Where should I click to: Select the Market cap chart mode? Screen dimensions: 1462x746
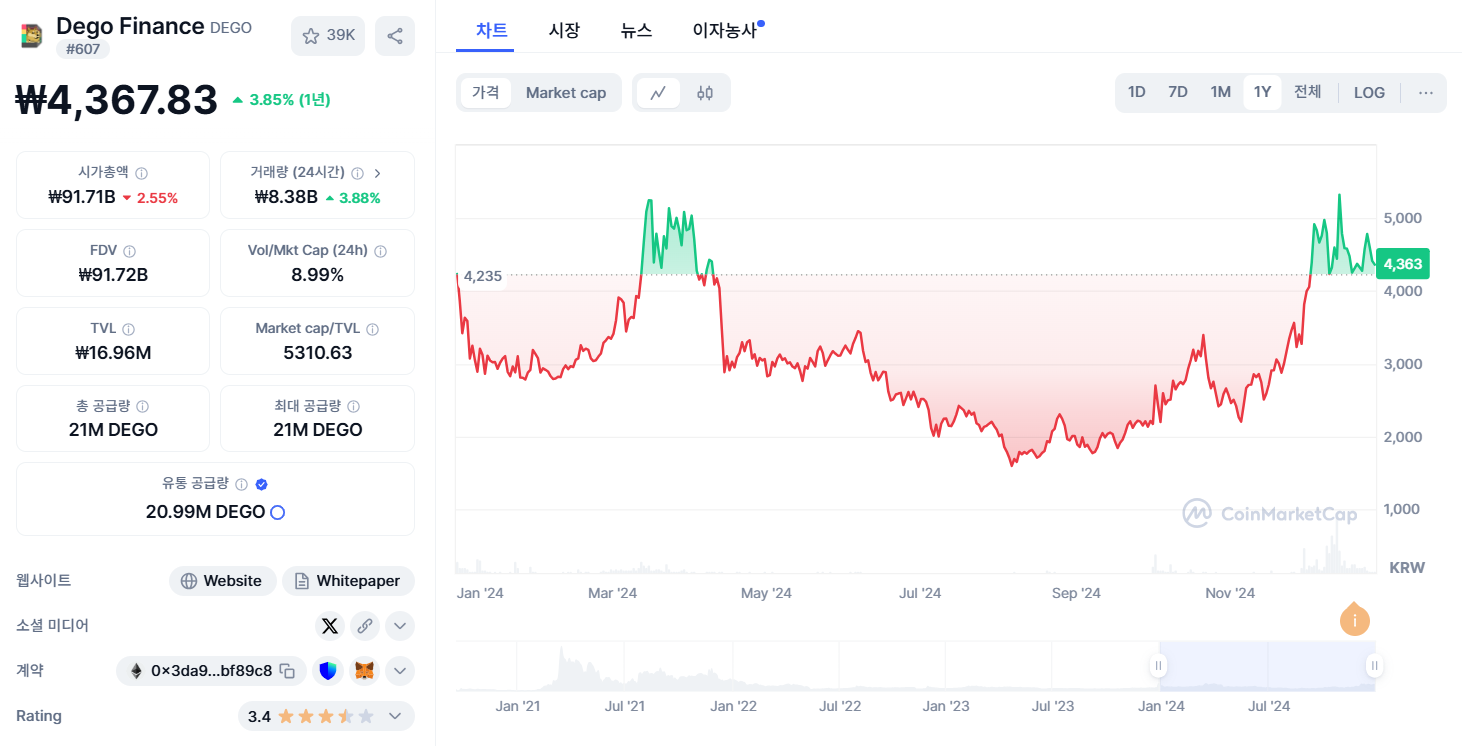pyautogui.click(x=566, y=93)
